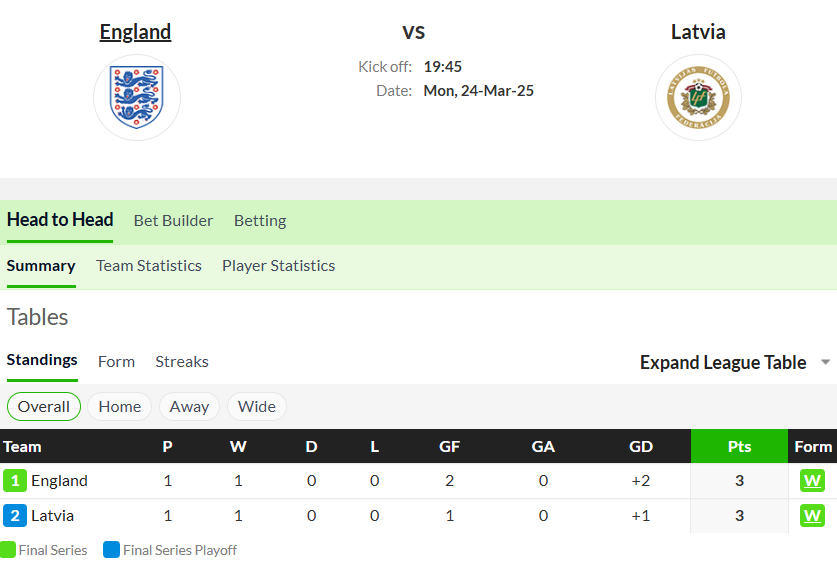Switch to the Team Statistics tab
837x578 pixels.
point(149,265)
